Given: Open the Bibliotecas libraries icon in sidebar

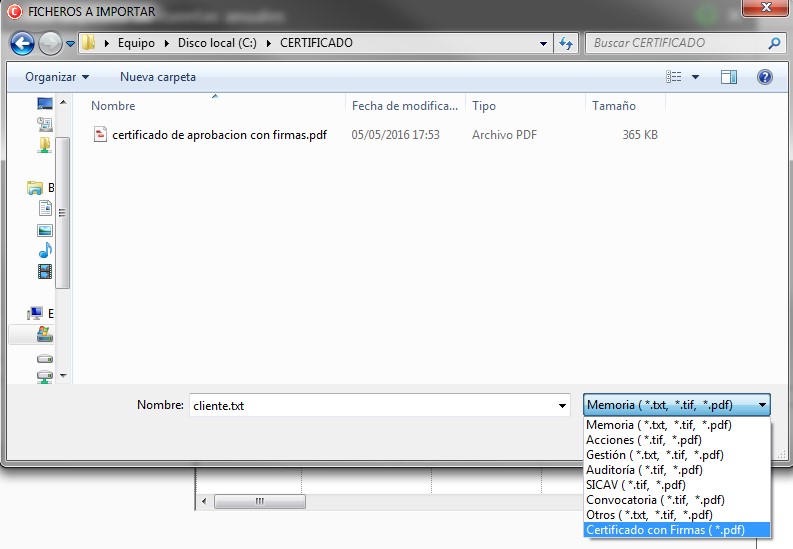Looking at the screenshot, I should point(34,188).
